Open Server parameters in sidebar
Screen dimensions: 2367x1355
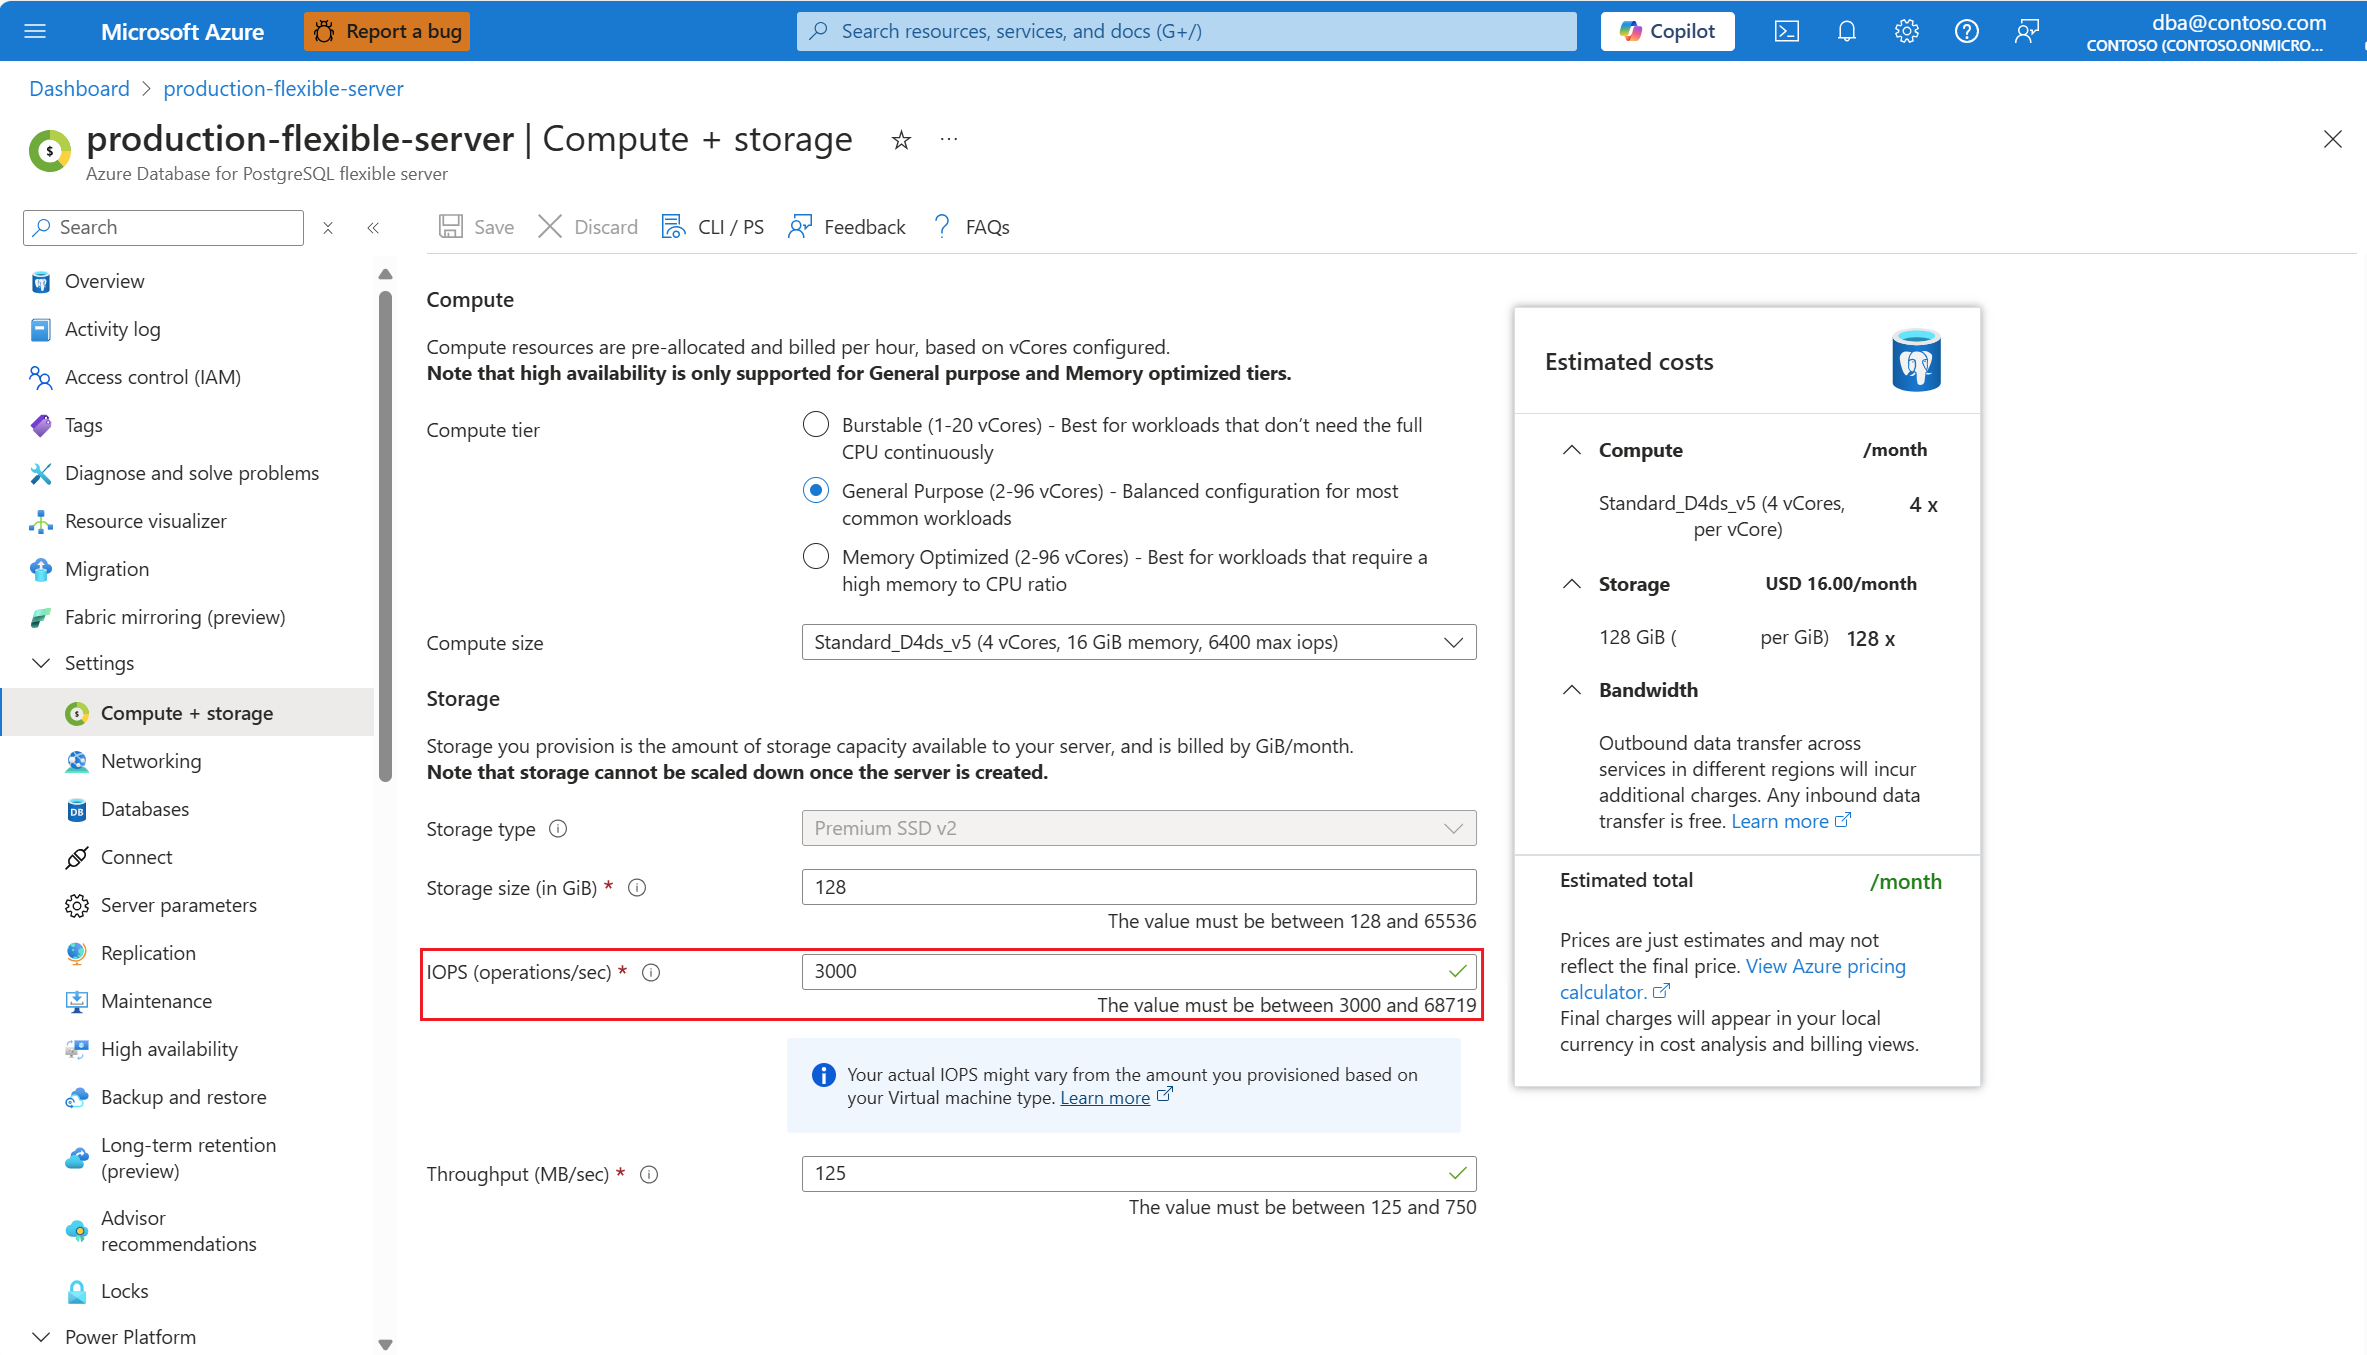click(178, 905)
